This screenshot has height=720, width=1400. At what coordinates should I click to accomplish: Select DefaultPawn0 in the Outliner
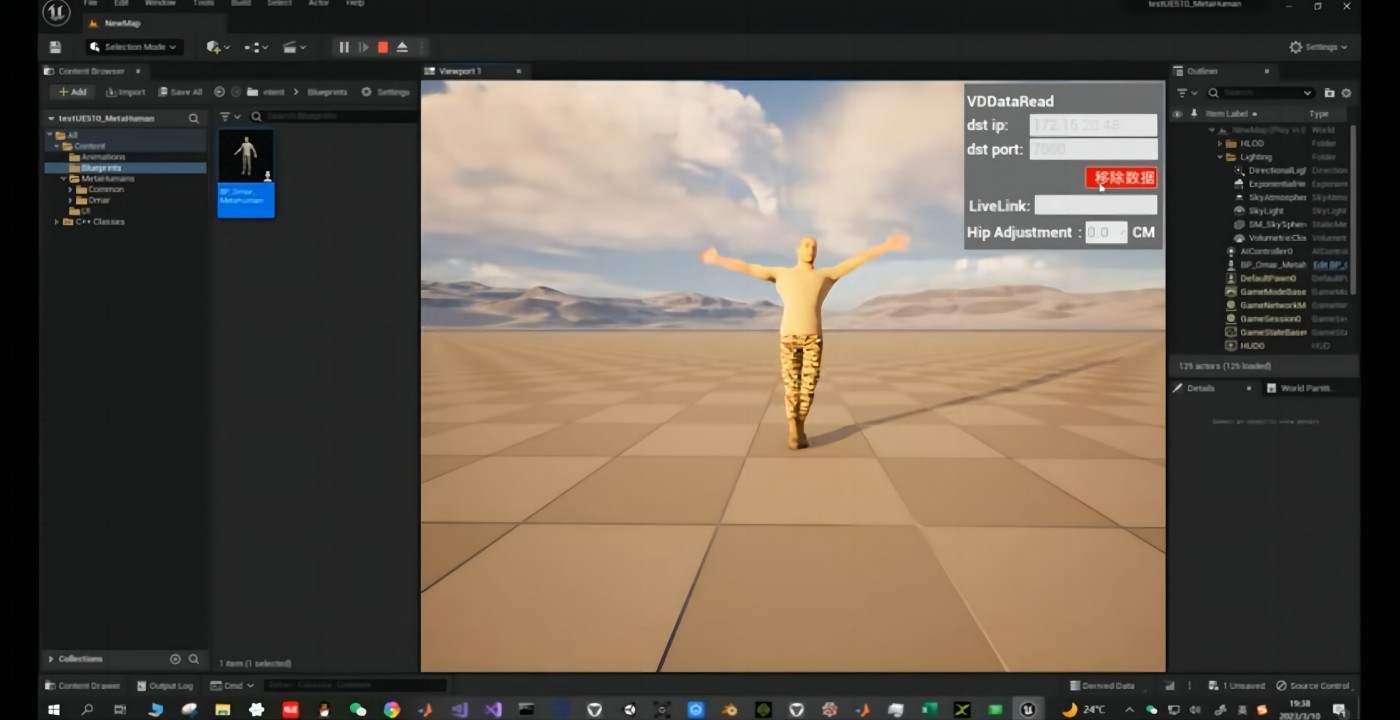(x=1268, y=278)
